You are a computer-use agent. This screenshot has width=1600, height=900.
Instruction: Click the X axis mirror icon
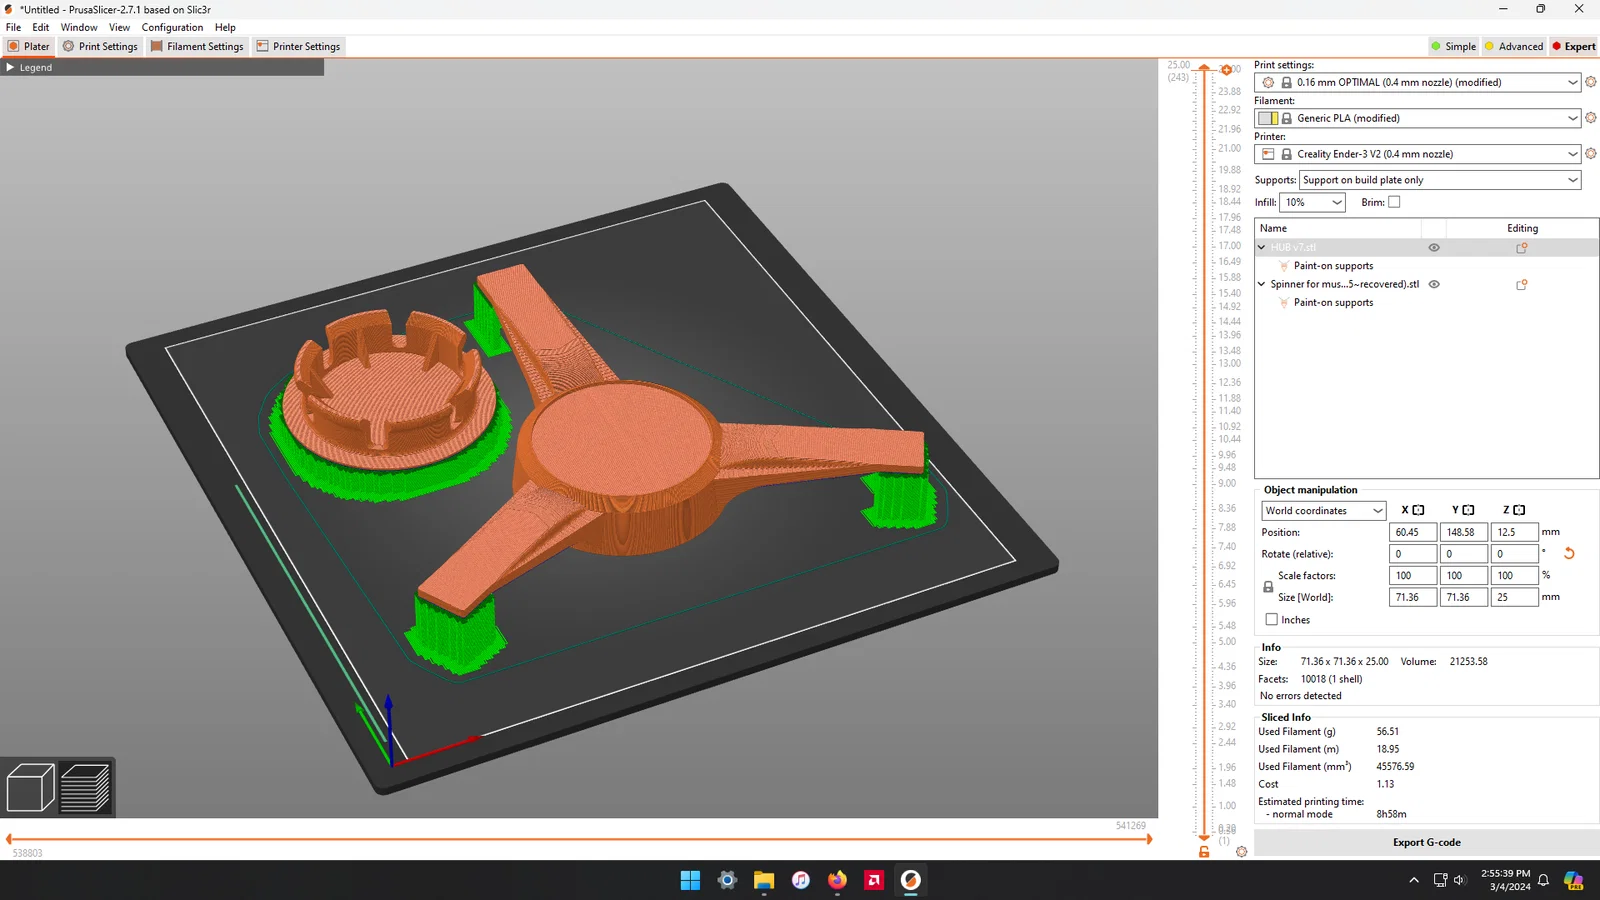[x=1418, y=510]
